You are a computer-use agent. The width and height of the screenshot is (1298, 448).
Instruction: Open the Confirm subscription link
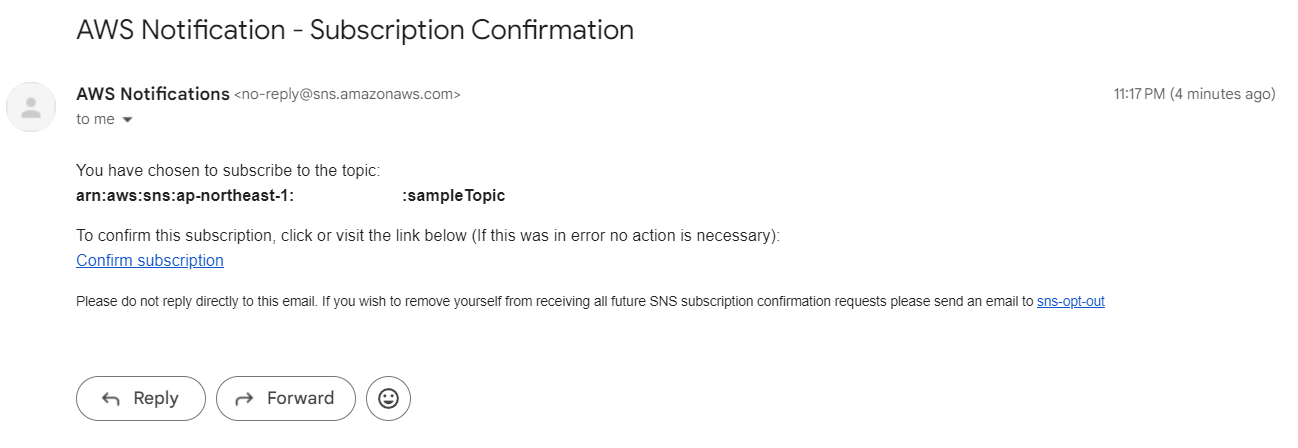point(150,260)
